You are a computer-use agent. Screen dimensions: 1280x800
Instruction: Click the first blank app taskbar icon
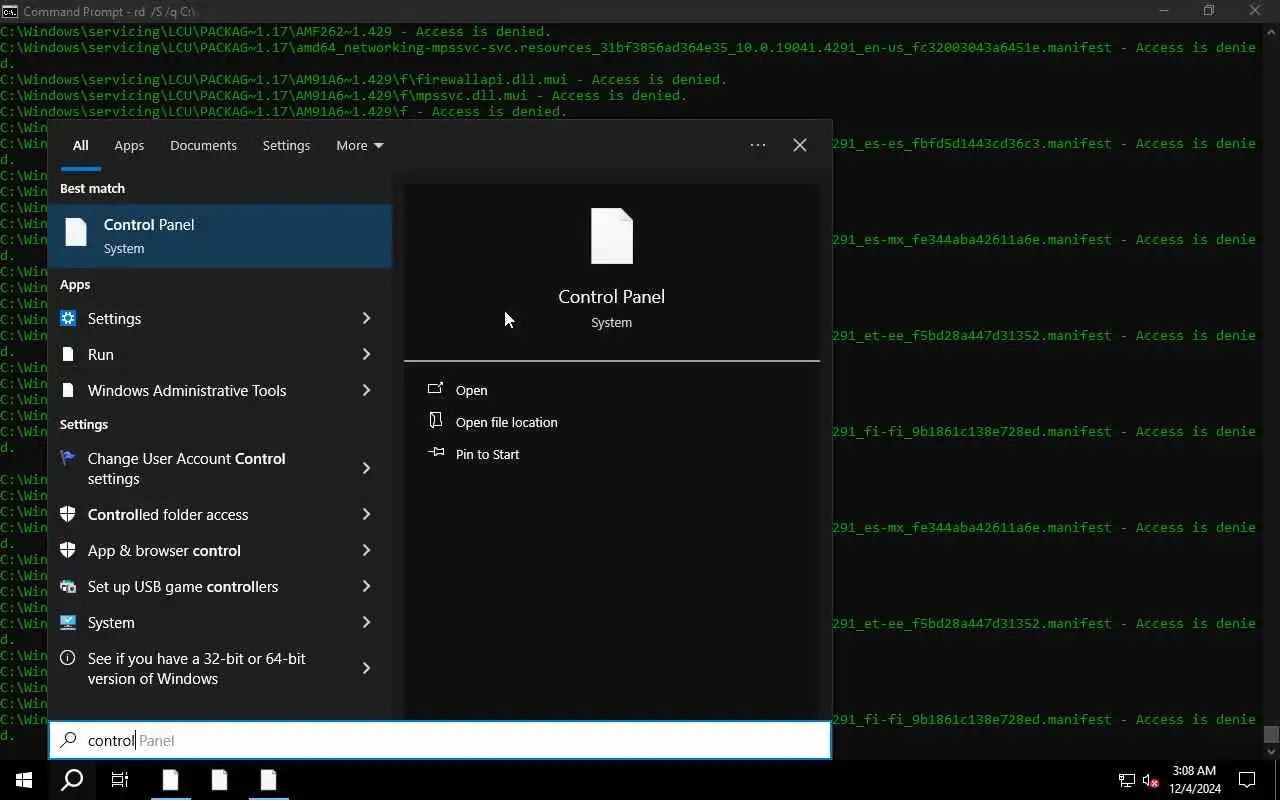pyautogui.click(x=170, y=780)
